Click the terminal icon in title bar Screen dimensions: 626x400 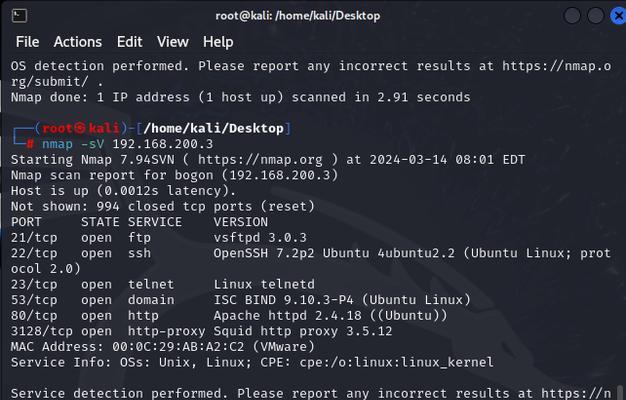coord(19,16)
